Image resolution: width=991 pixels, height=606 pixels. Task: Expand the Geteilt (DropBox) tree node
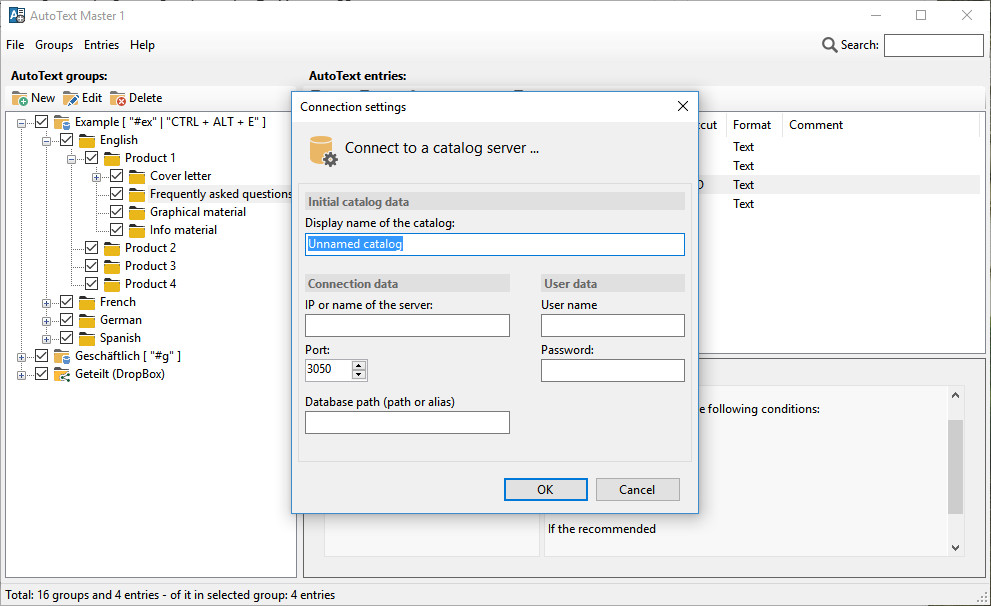click(x=21, y=375)
